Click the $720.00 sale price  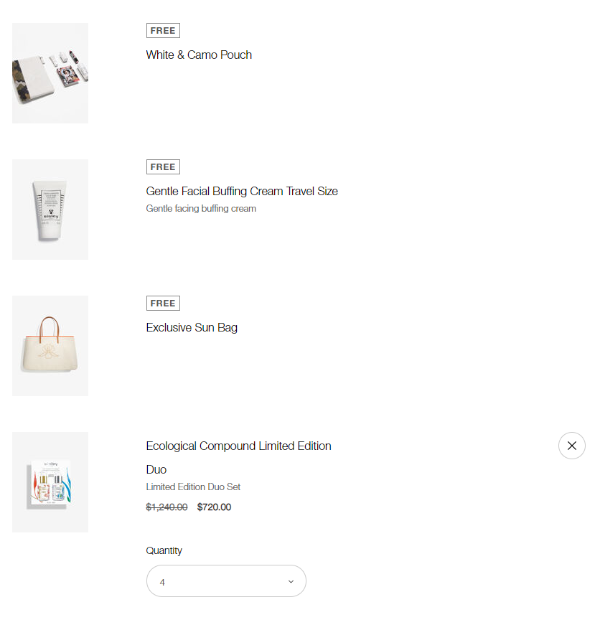click(214, 507)
